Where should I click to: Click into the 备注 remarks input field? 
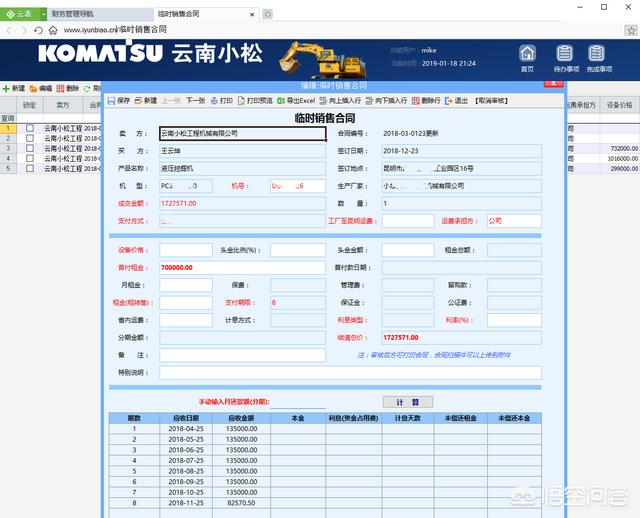coord(242,355)
